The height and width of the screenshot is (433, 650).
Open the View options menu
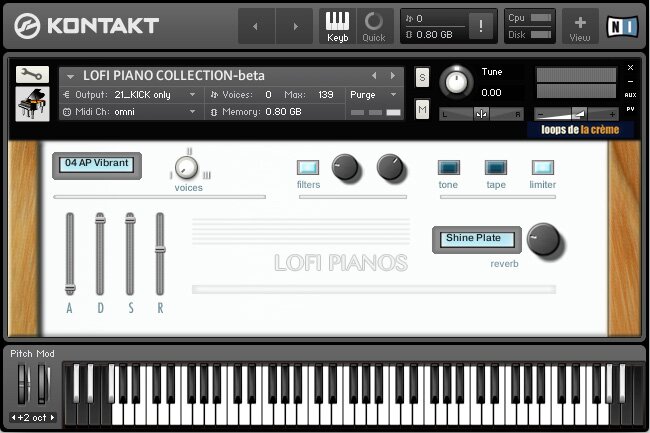(x=580, y=28)
